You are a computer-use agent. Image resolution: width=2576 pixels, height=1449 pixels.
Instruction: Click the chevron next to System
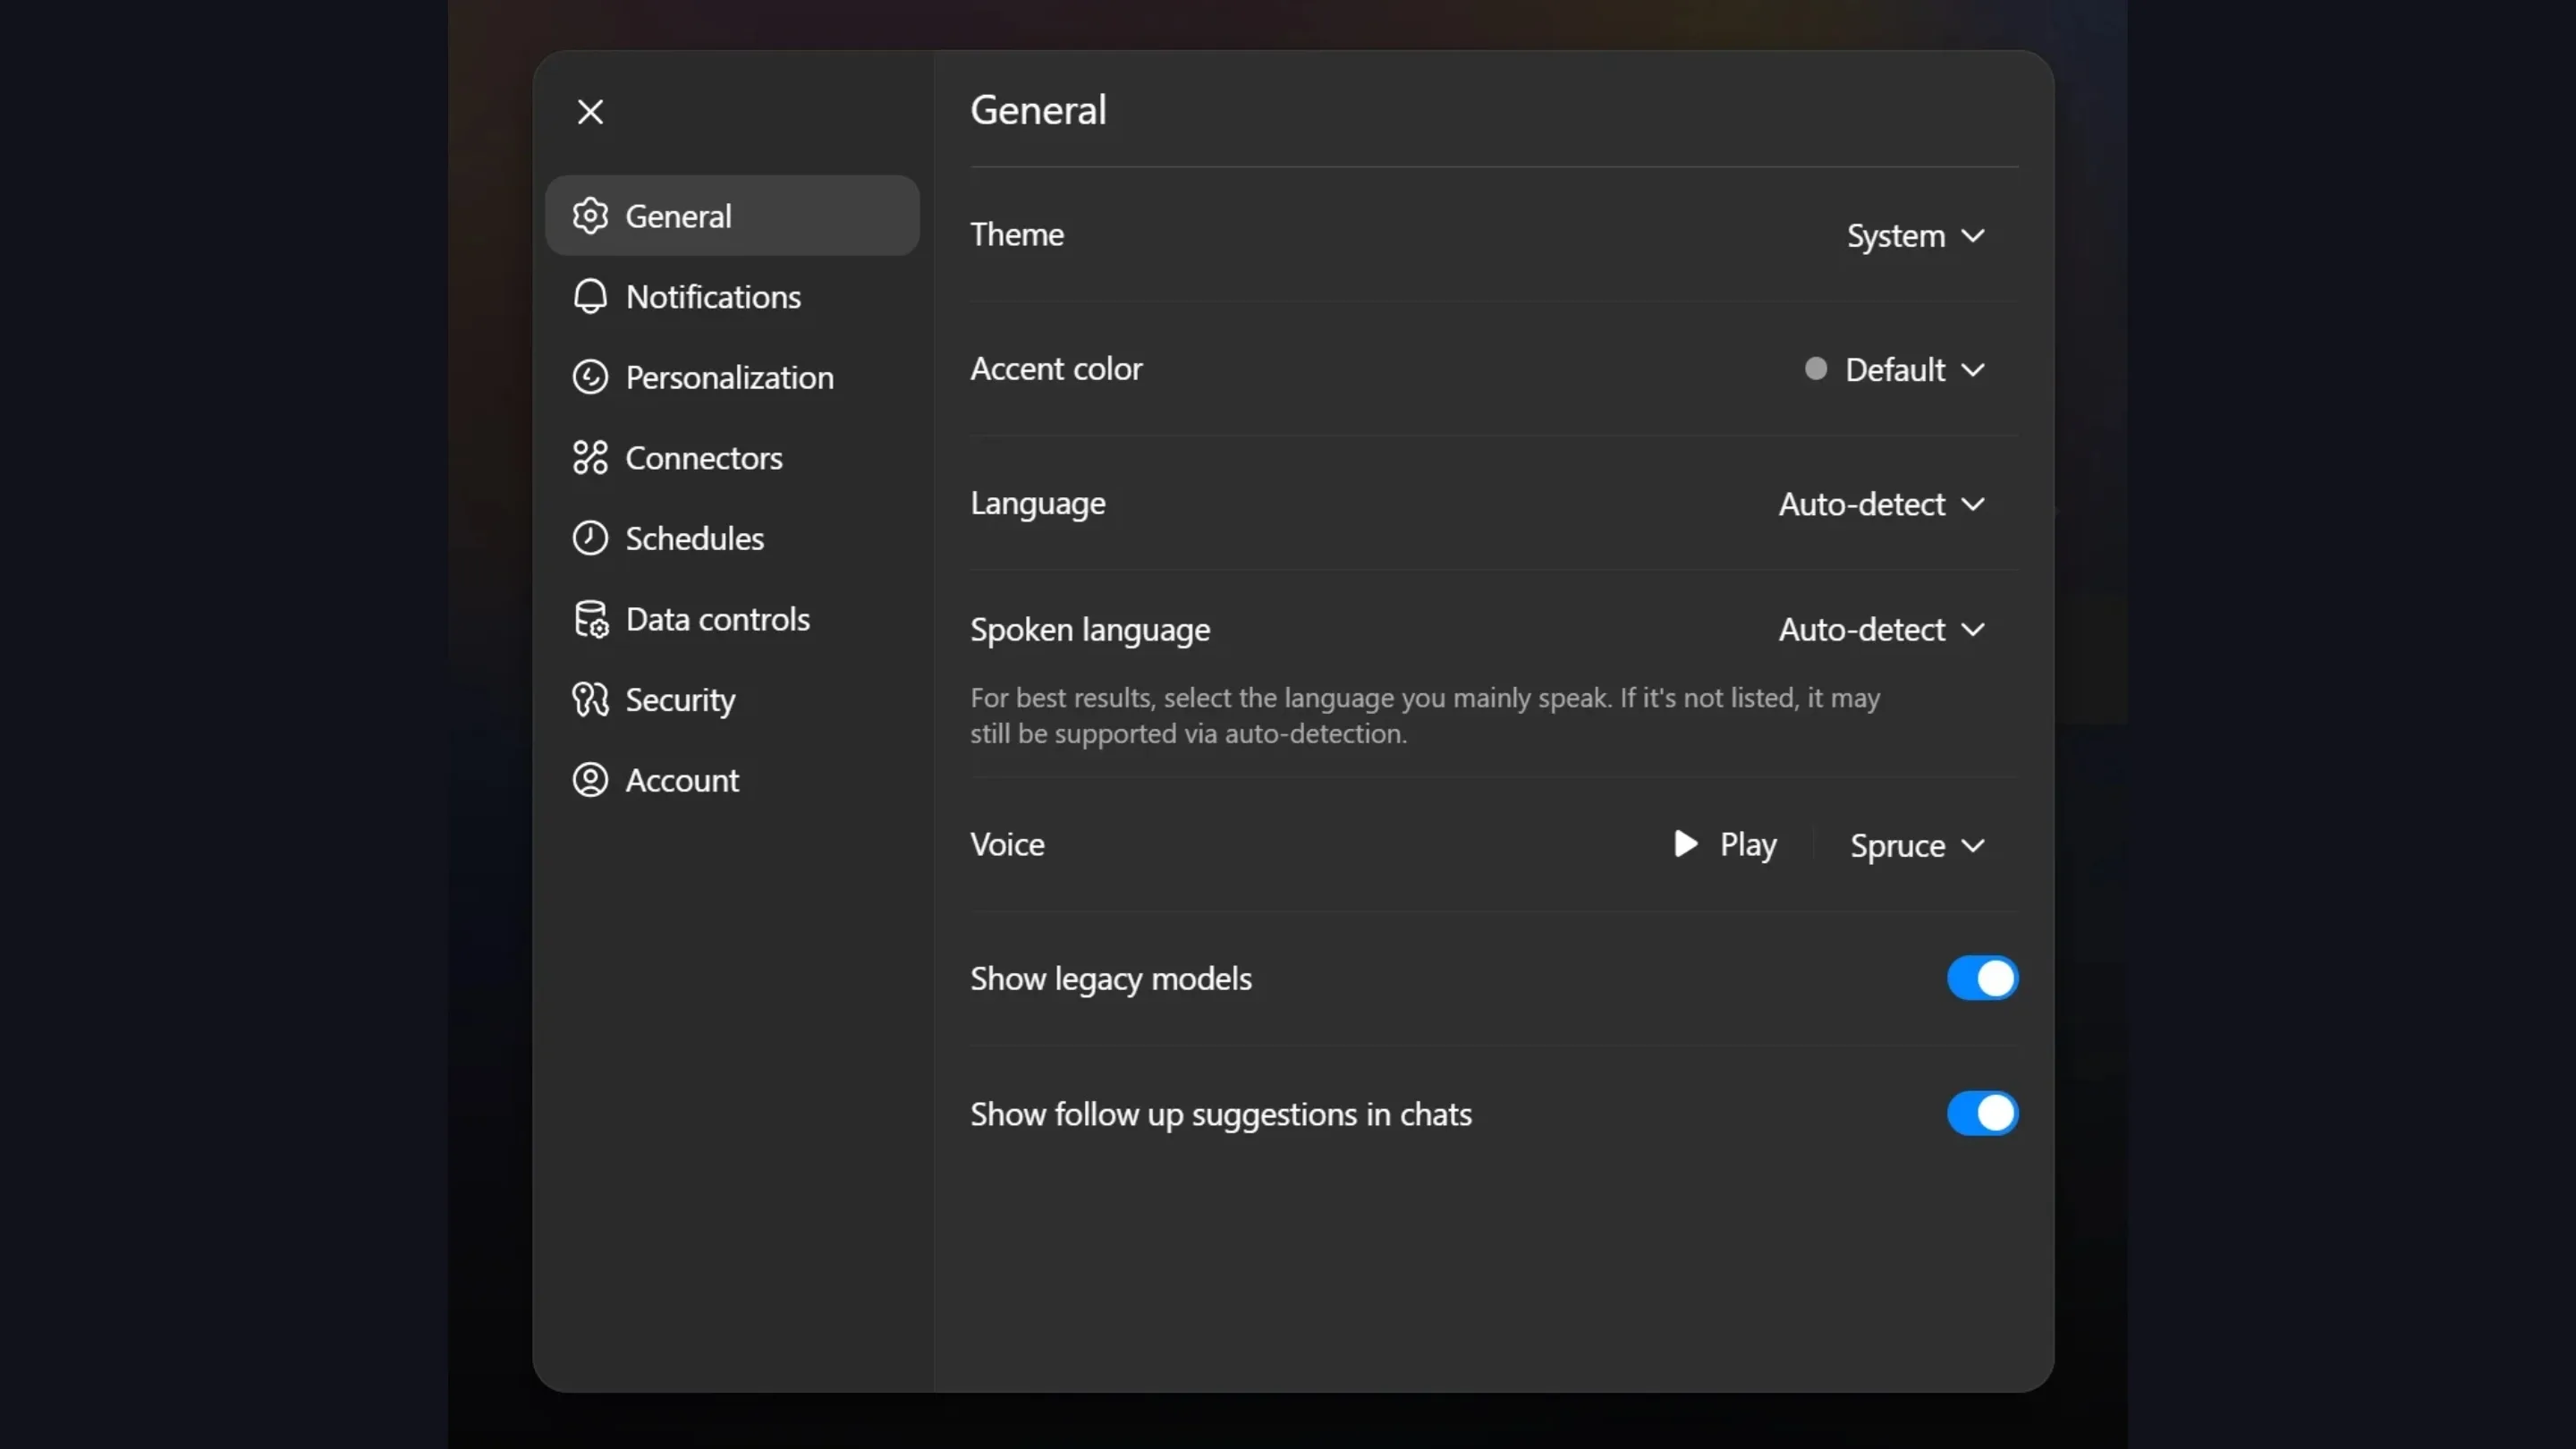tap(1973, 236)
